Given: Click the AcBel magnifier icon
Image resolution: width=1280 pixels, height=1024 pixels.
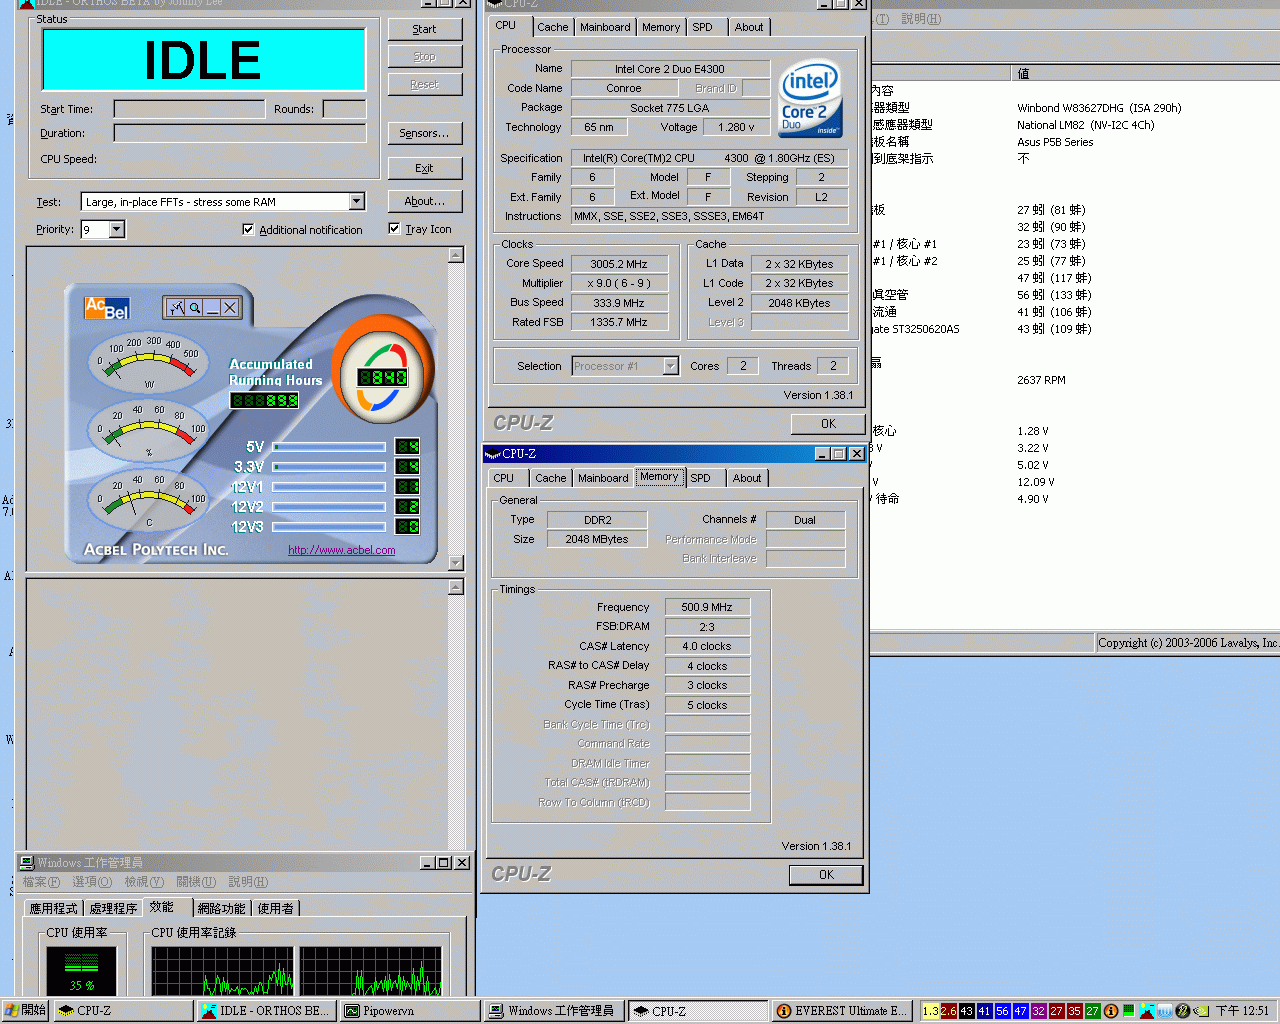Looking at the screenshot, I should [x=195, y=308].
